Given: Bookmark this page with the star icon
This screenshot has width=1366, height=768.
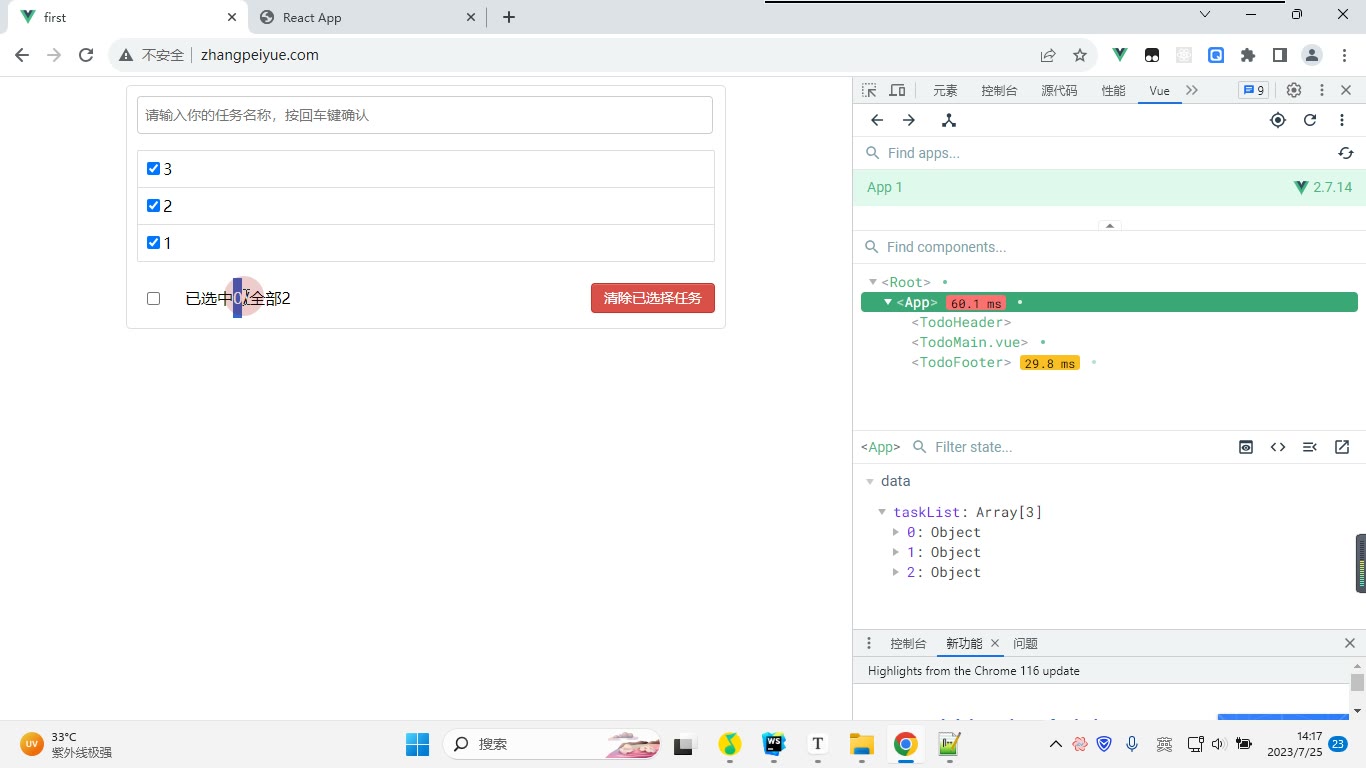Looking at the screenshot, I should (x=1080, y=55).
